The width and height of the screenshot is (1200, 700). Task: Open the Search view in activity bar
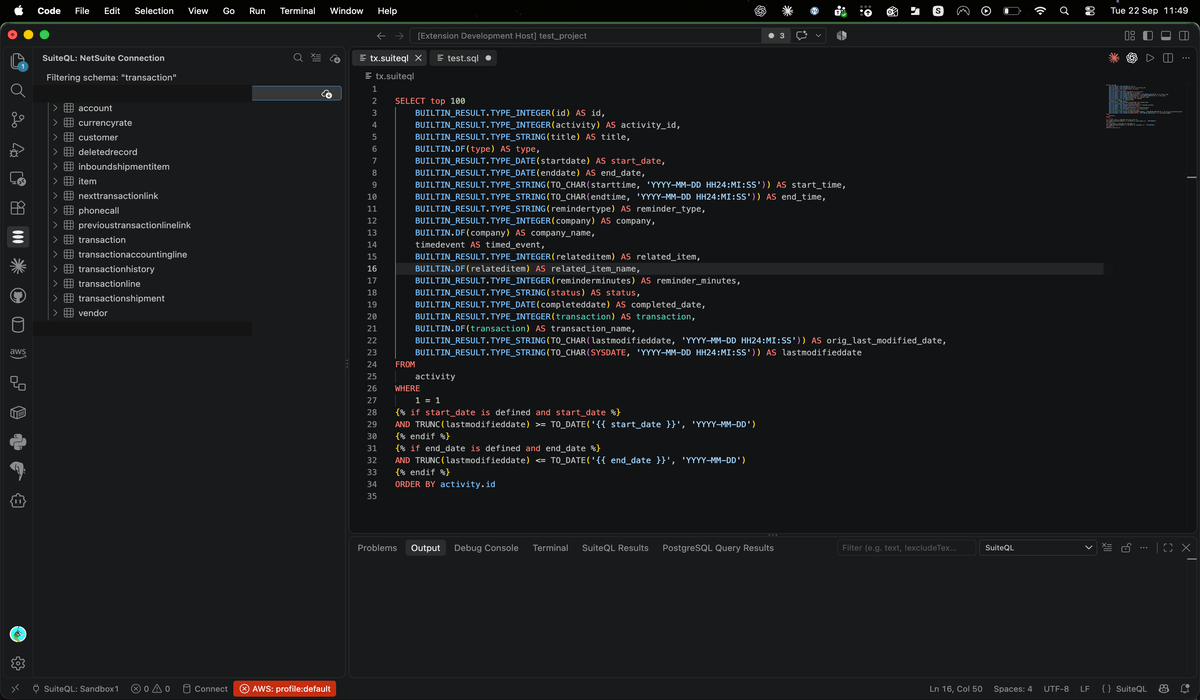coord(18,90)
